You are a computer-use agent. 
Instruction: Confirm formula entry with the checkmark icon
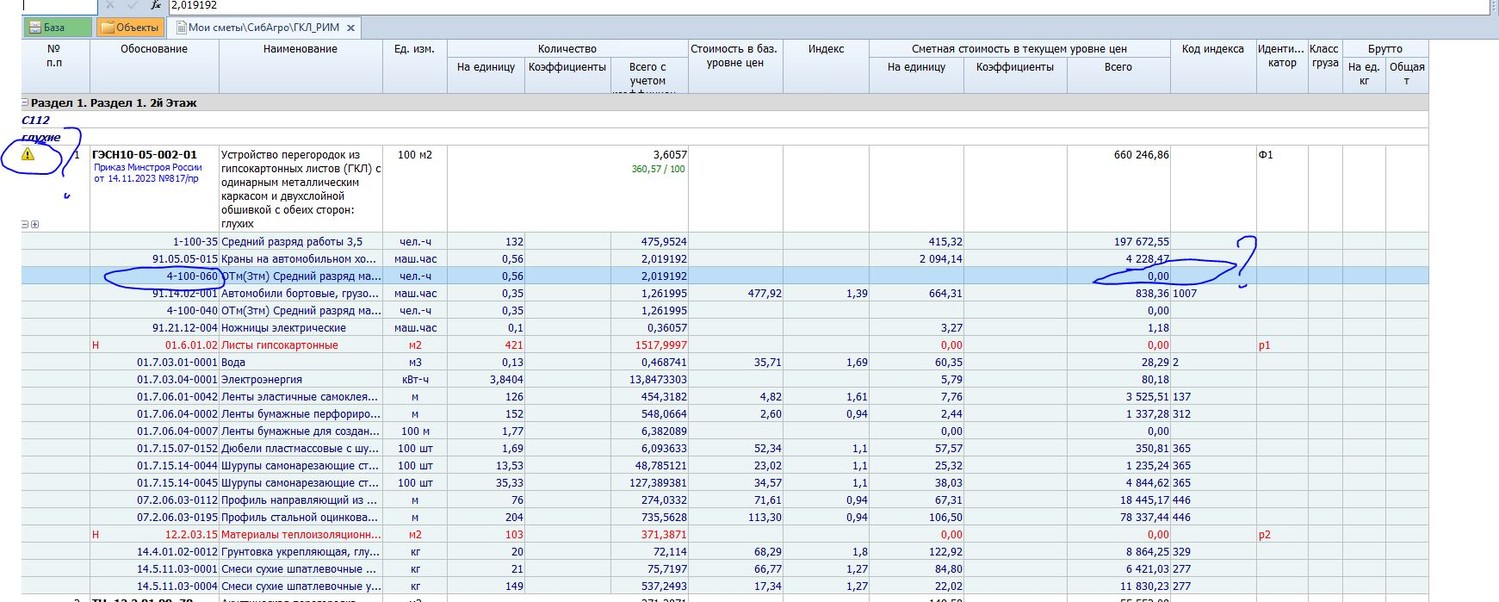132,6
